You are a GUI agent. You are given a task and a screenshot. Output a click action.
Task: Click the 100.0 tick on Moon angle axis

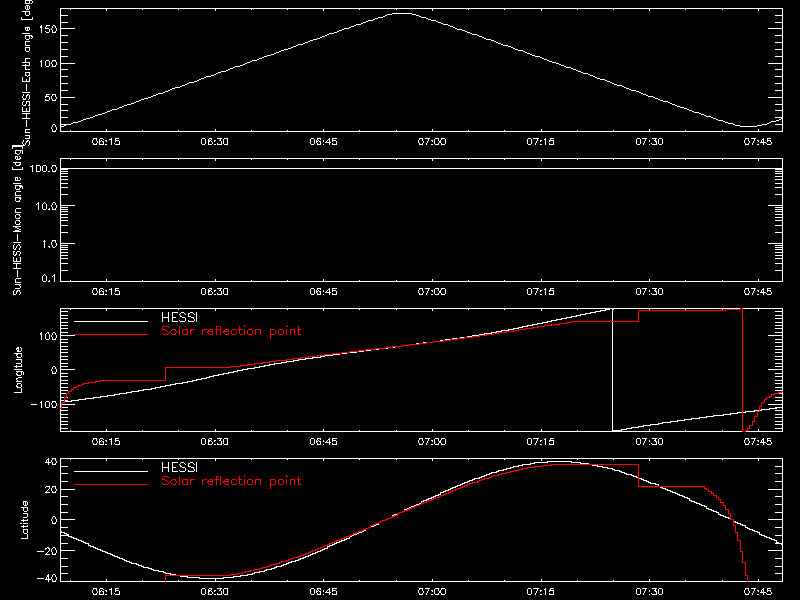(x=43, y=168)
